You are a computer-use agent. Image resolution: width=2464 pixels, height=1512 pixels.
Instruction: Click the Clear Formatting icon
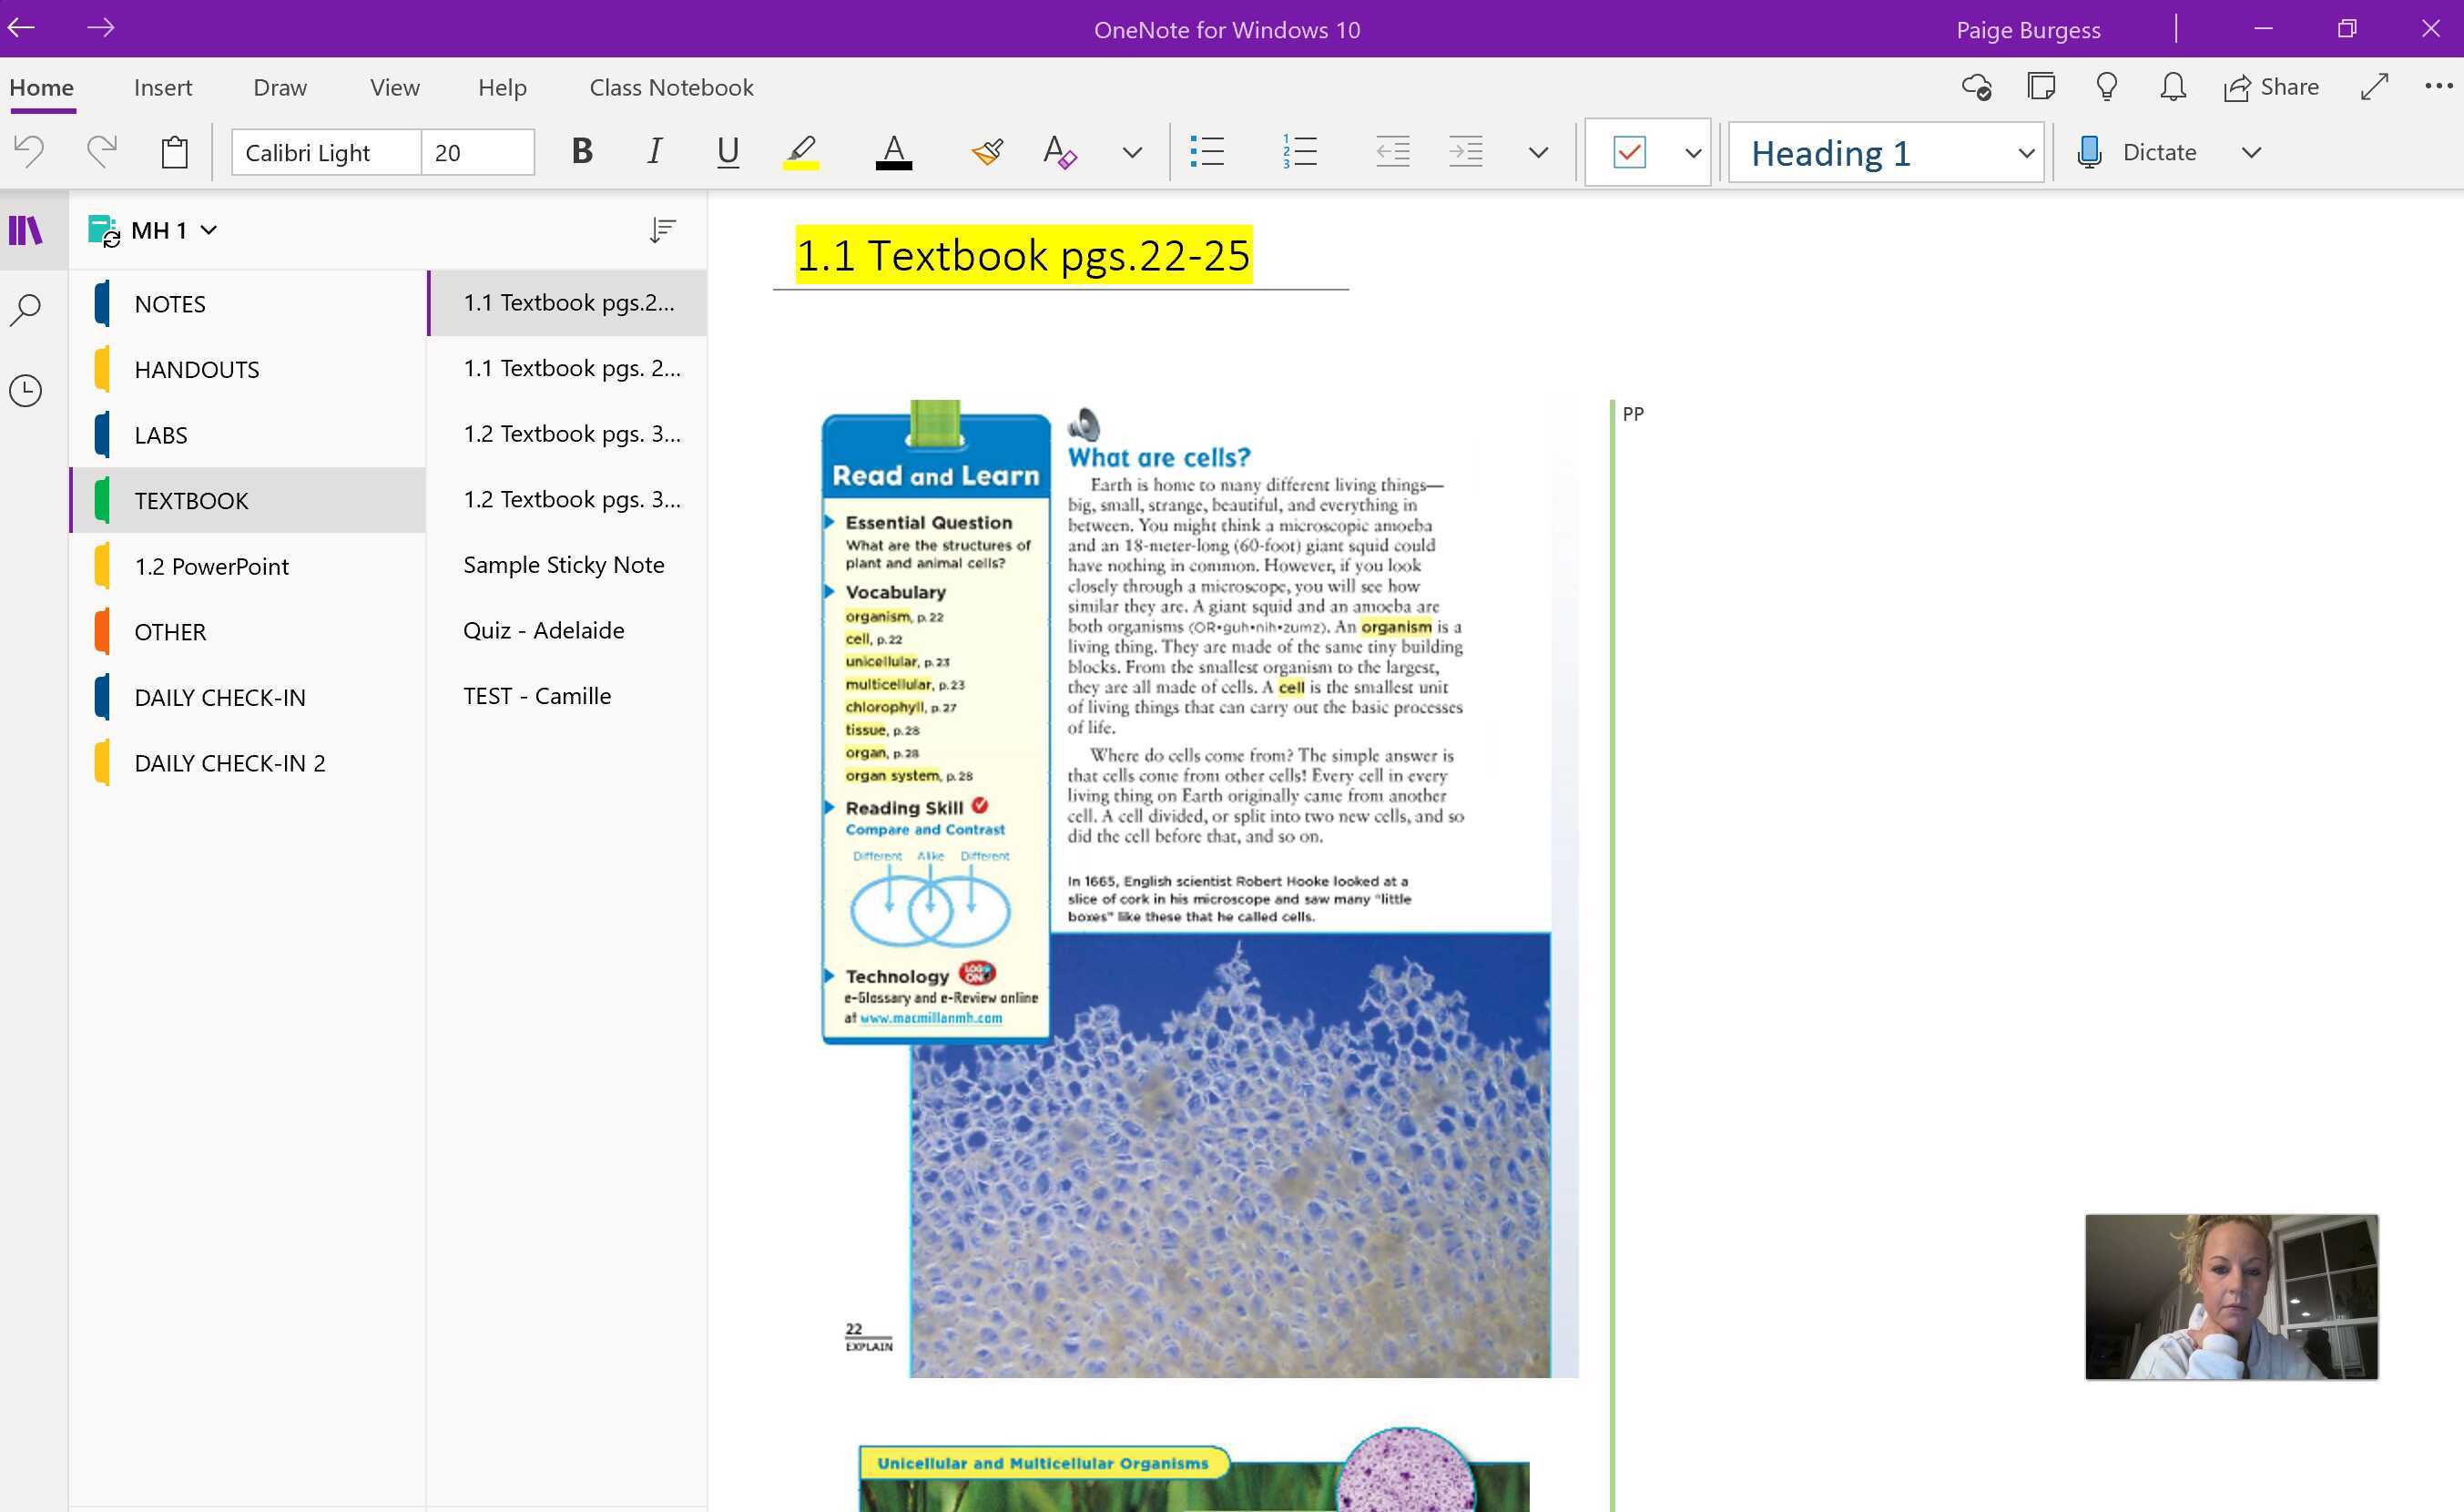[1059, 152]
